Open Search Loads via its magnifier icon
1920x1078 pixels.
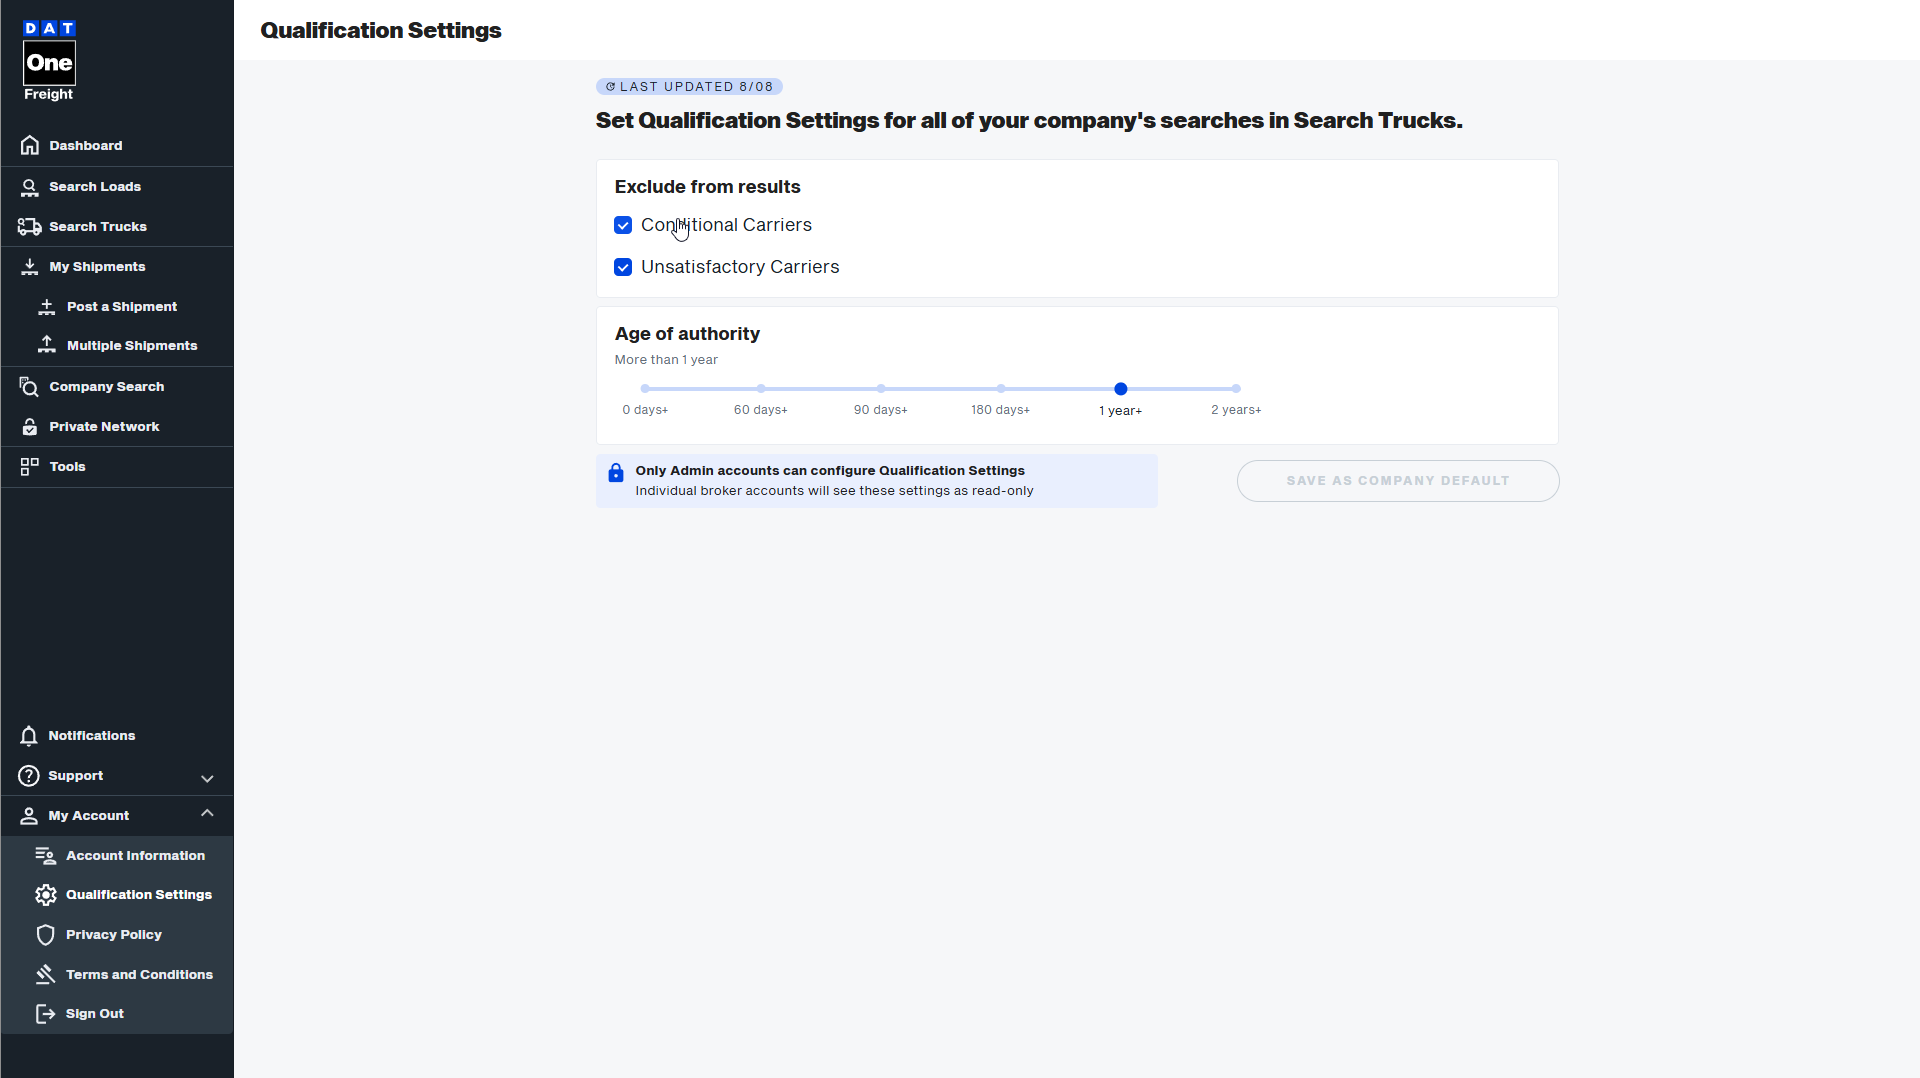(30, 187)
